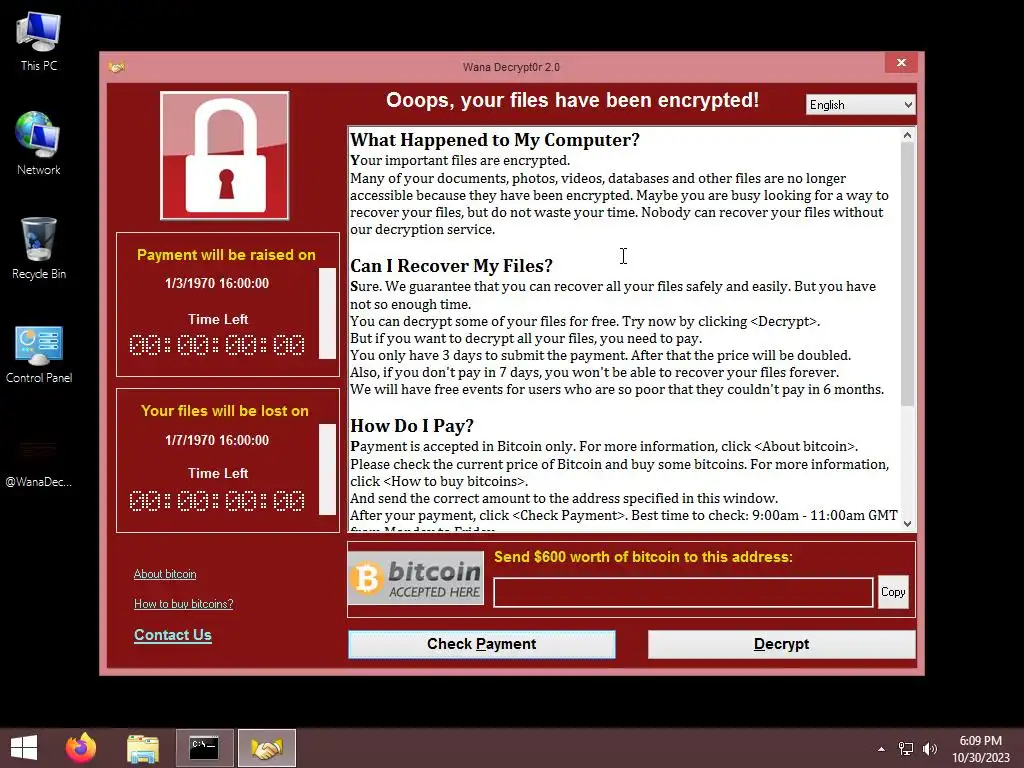Click the Check Payment button

coord(481,644)
